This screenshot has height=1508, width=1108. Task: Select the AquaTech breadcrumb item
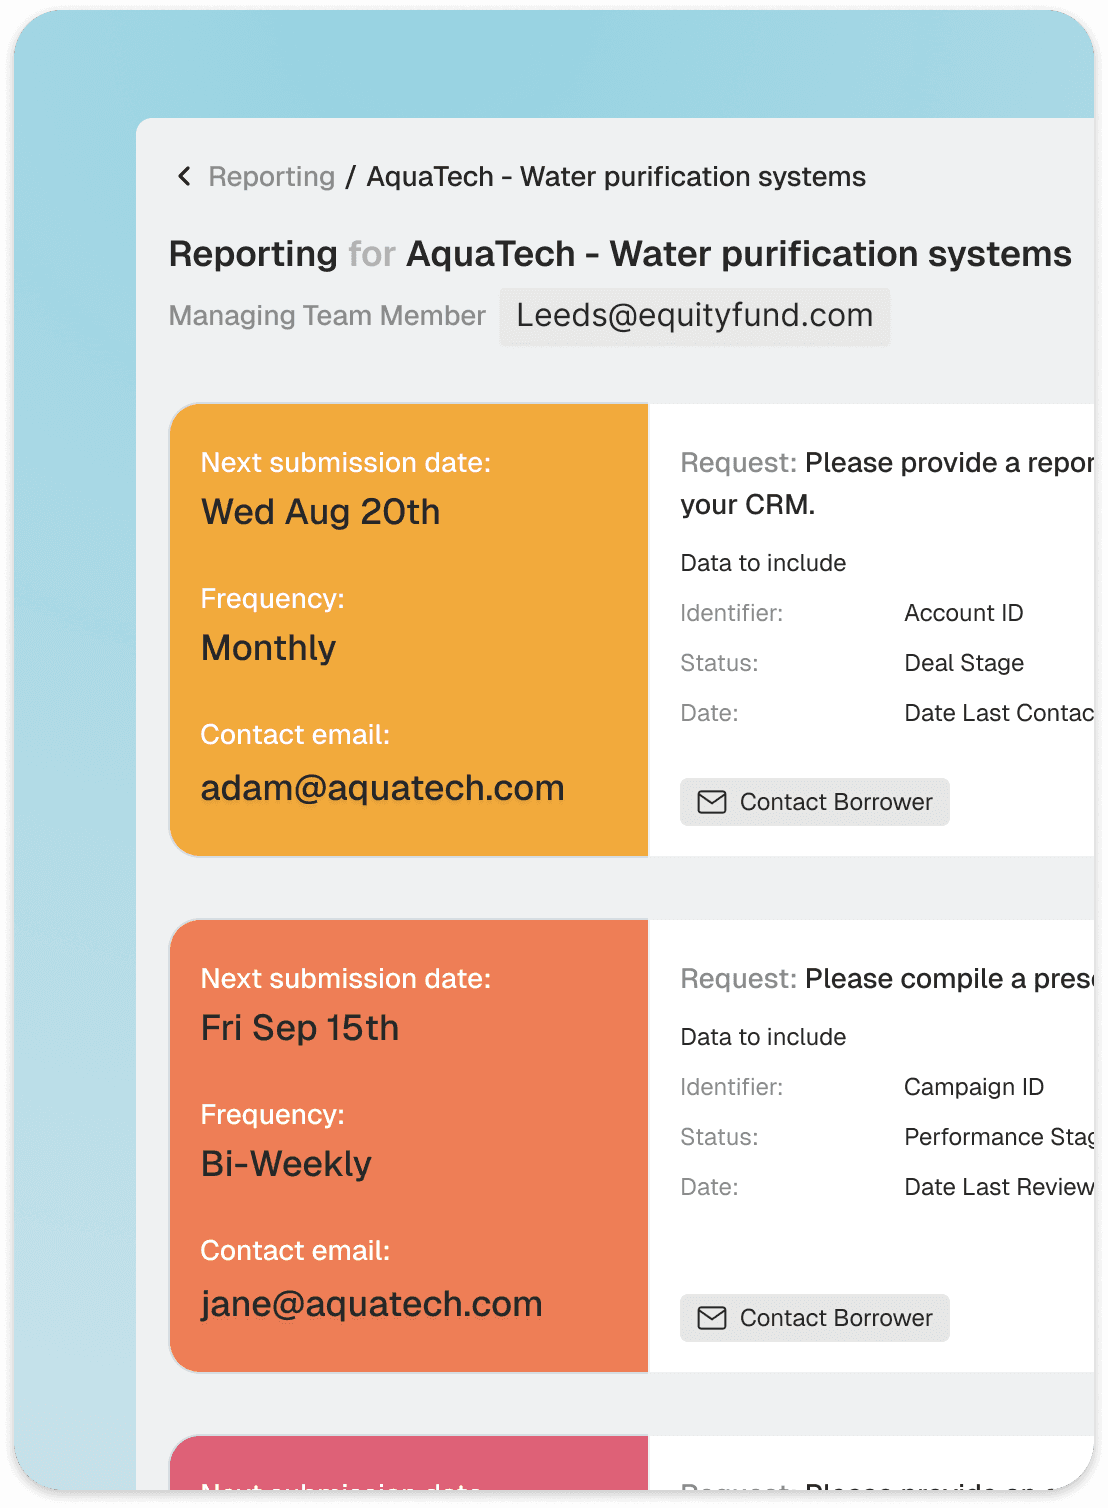[616, 177]
